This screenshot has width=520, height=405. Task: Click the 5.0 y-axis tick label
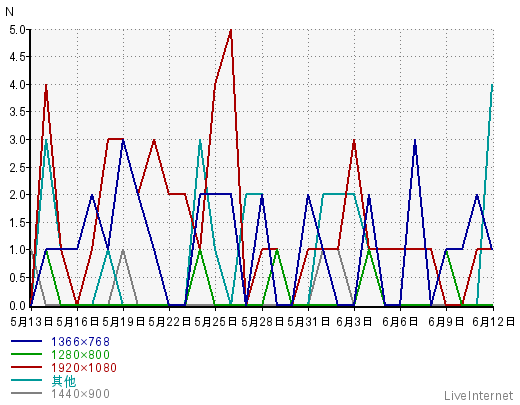click(x=17, y=30)
